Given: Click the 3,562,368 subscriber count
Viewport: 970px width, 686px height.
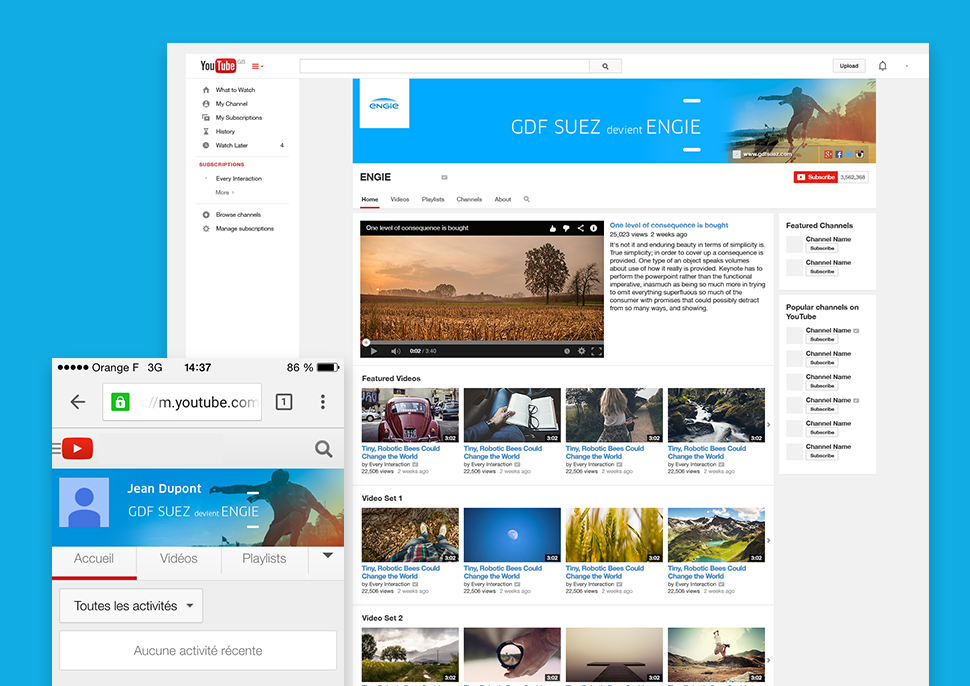Looking at the screenshot, I should pos(853,178).
